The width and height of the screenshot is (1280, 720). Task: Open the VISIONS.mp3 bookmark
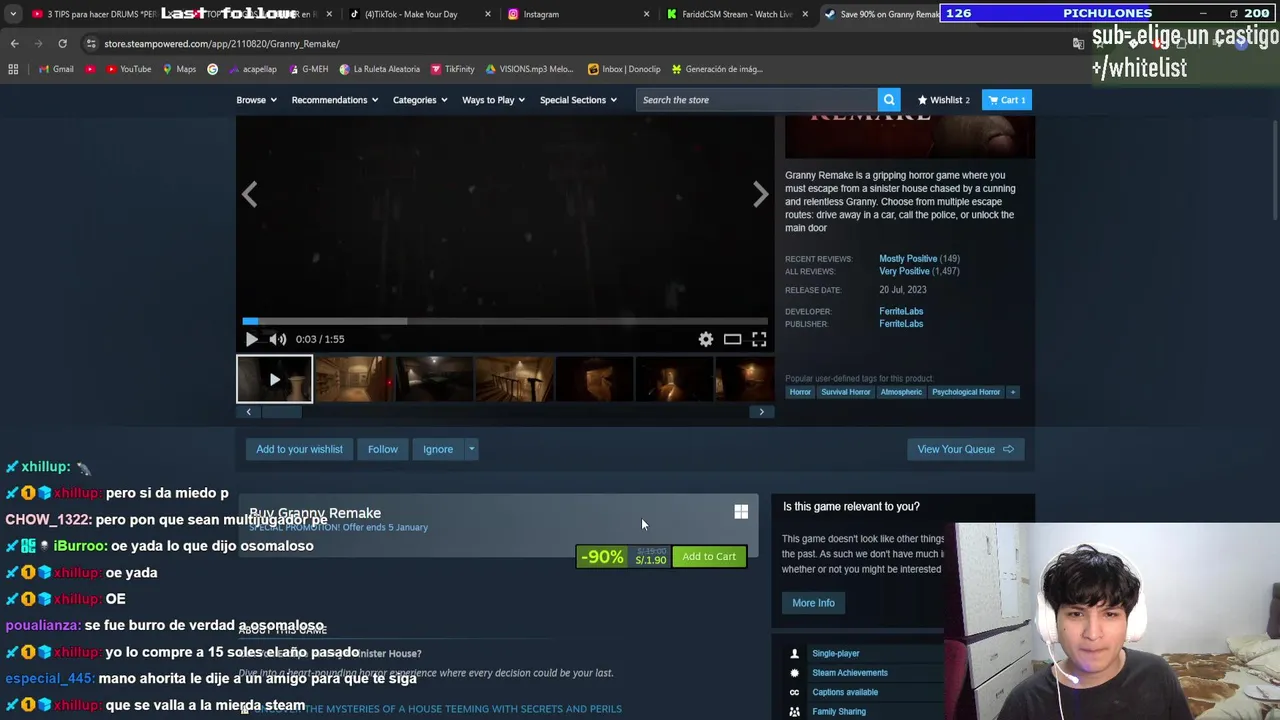coord(529,69)
